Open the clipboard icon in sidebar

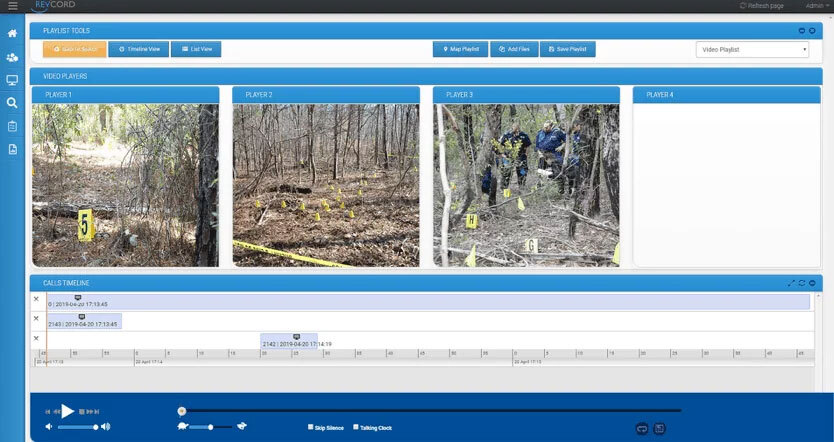click(x=12, y=126)
